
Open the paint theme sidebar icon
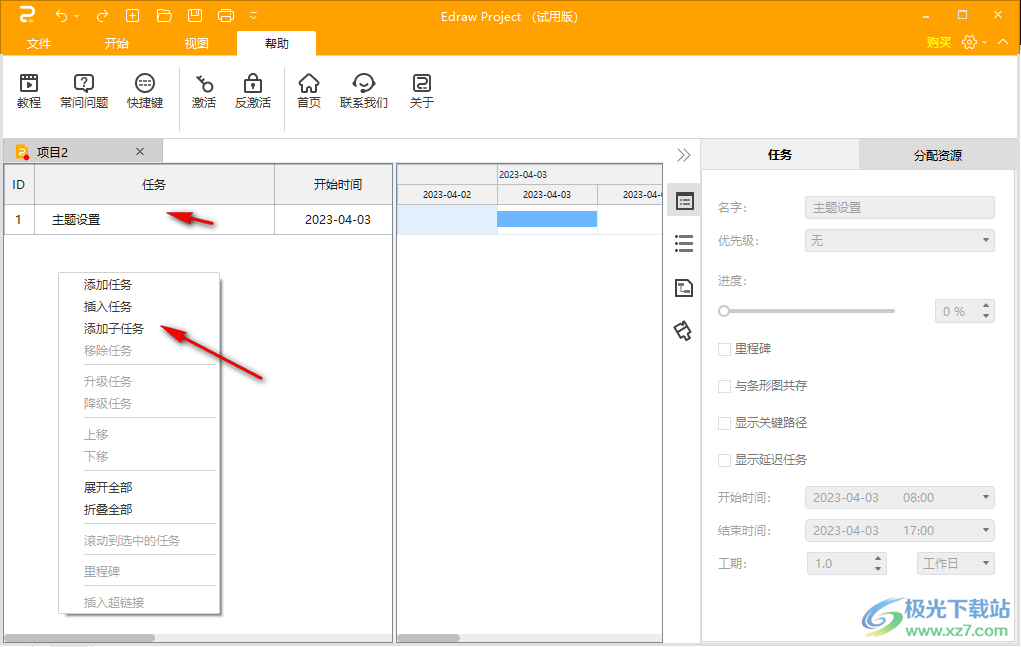683,331
